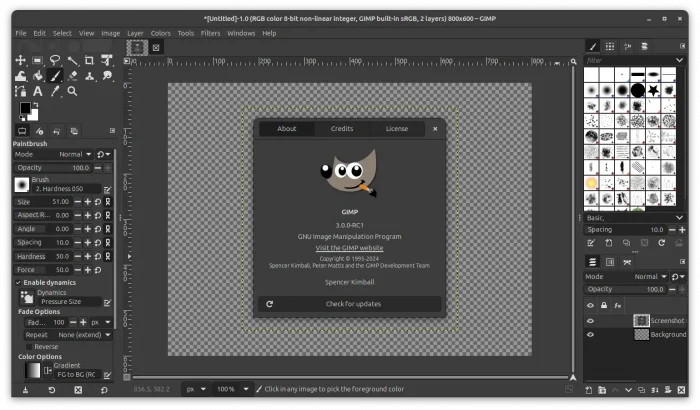
Task: Select the Color Picker eyedropper tool
Action: 55,92
